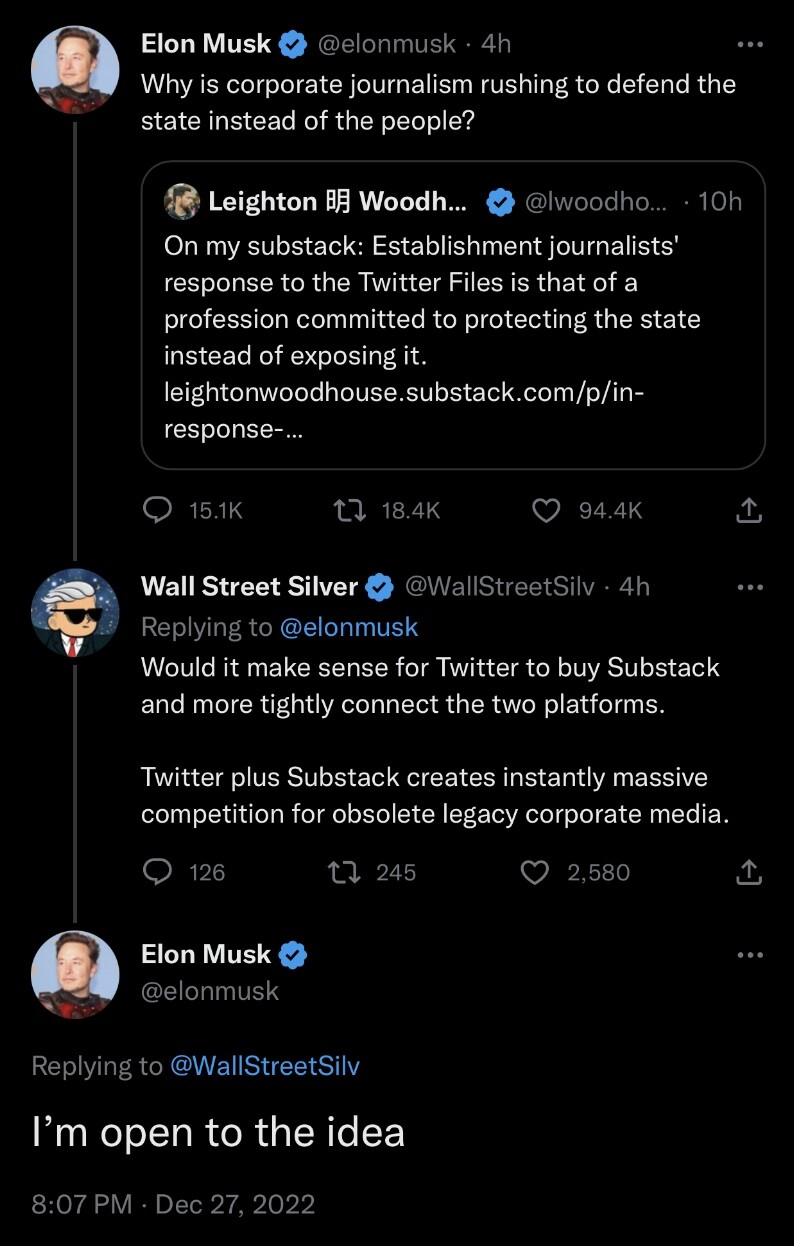Viewport: 794px width, 1246px height.
Task: Open Elon Musk's avatar on bottom reply
Action: coord(75,974)
